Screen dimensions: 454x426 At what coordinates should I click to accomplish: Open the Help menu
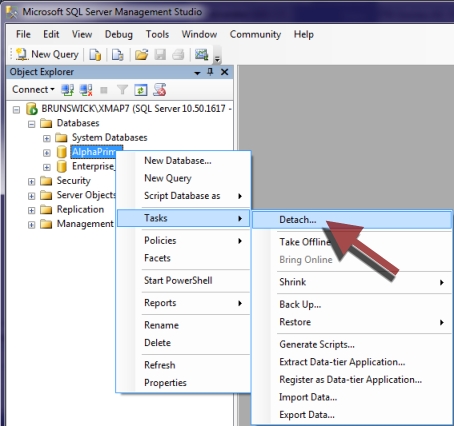[304, 34]
